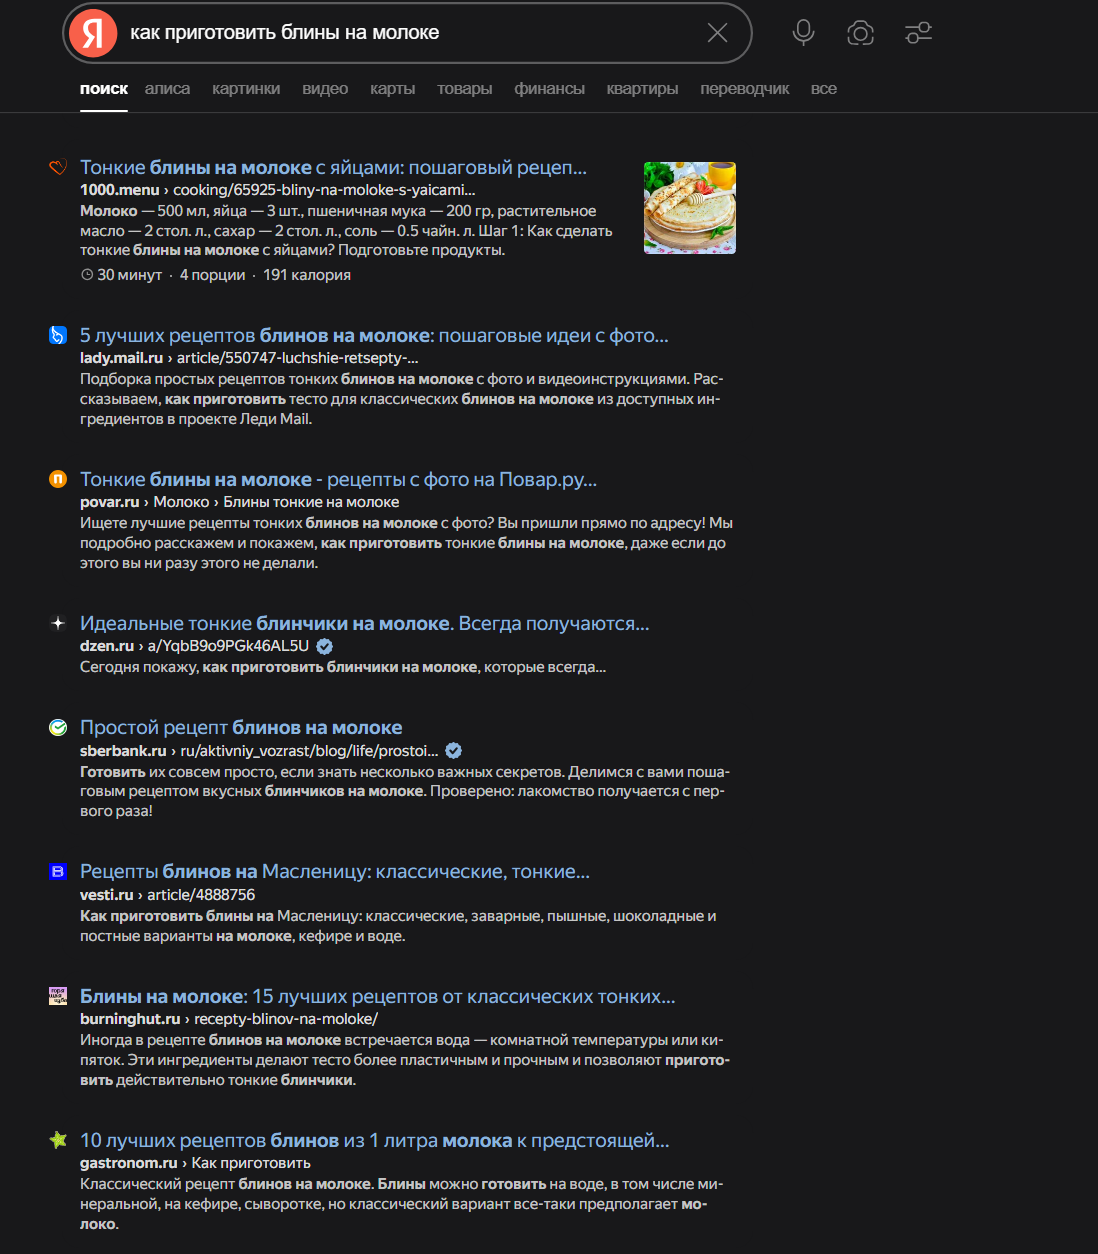1098x1254 pixels.
Task: Click the sberbank.ru green favicon
Action: click(x=58, y=727)
